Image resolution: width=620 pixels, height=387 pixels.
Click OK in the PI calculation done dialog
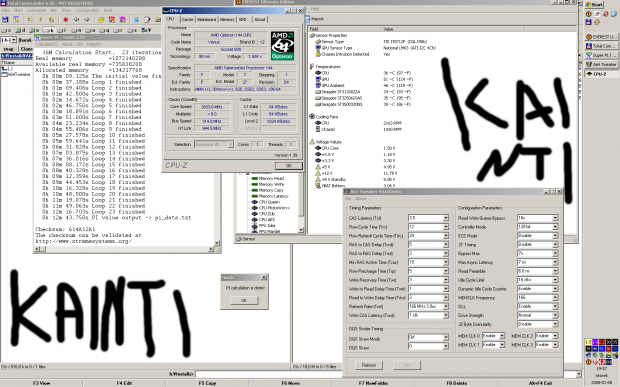point(244,300)
